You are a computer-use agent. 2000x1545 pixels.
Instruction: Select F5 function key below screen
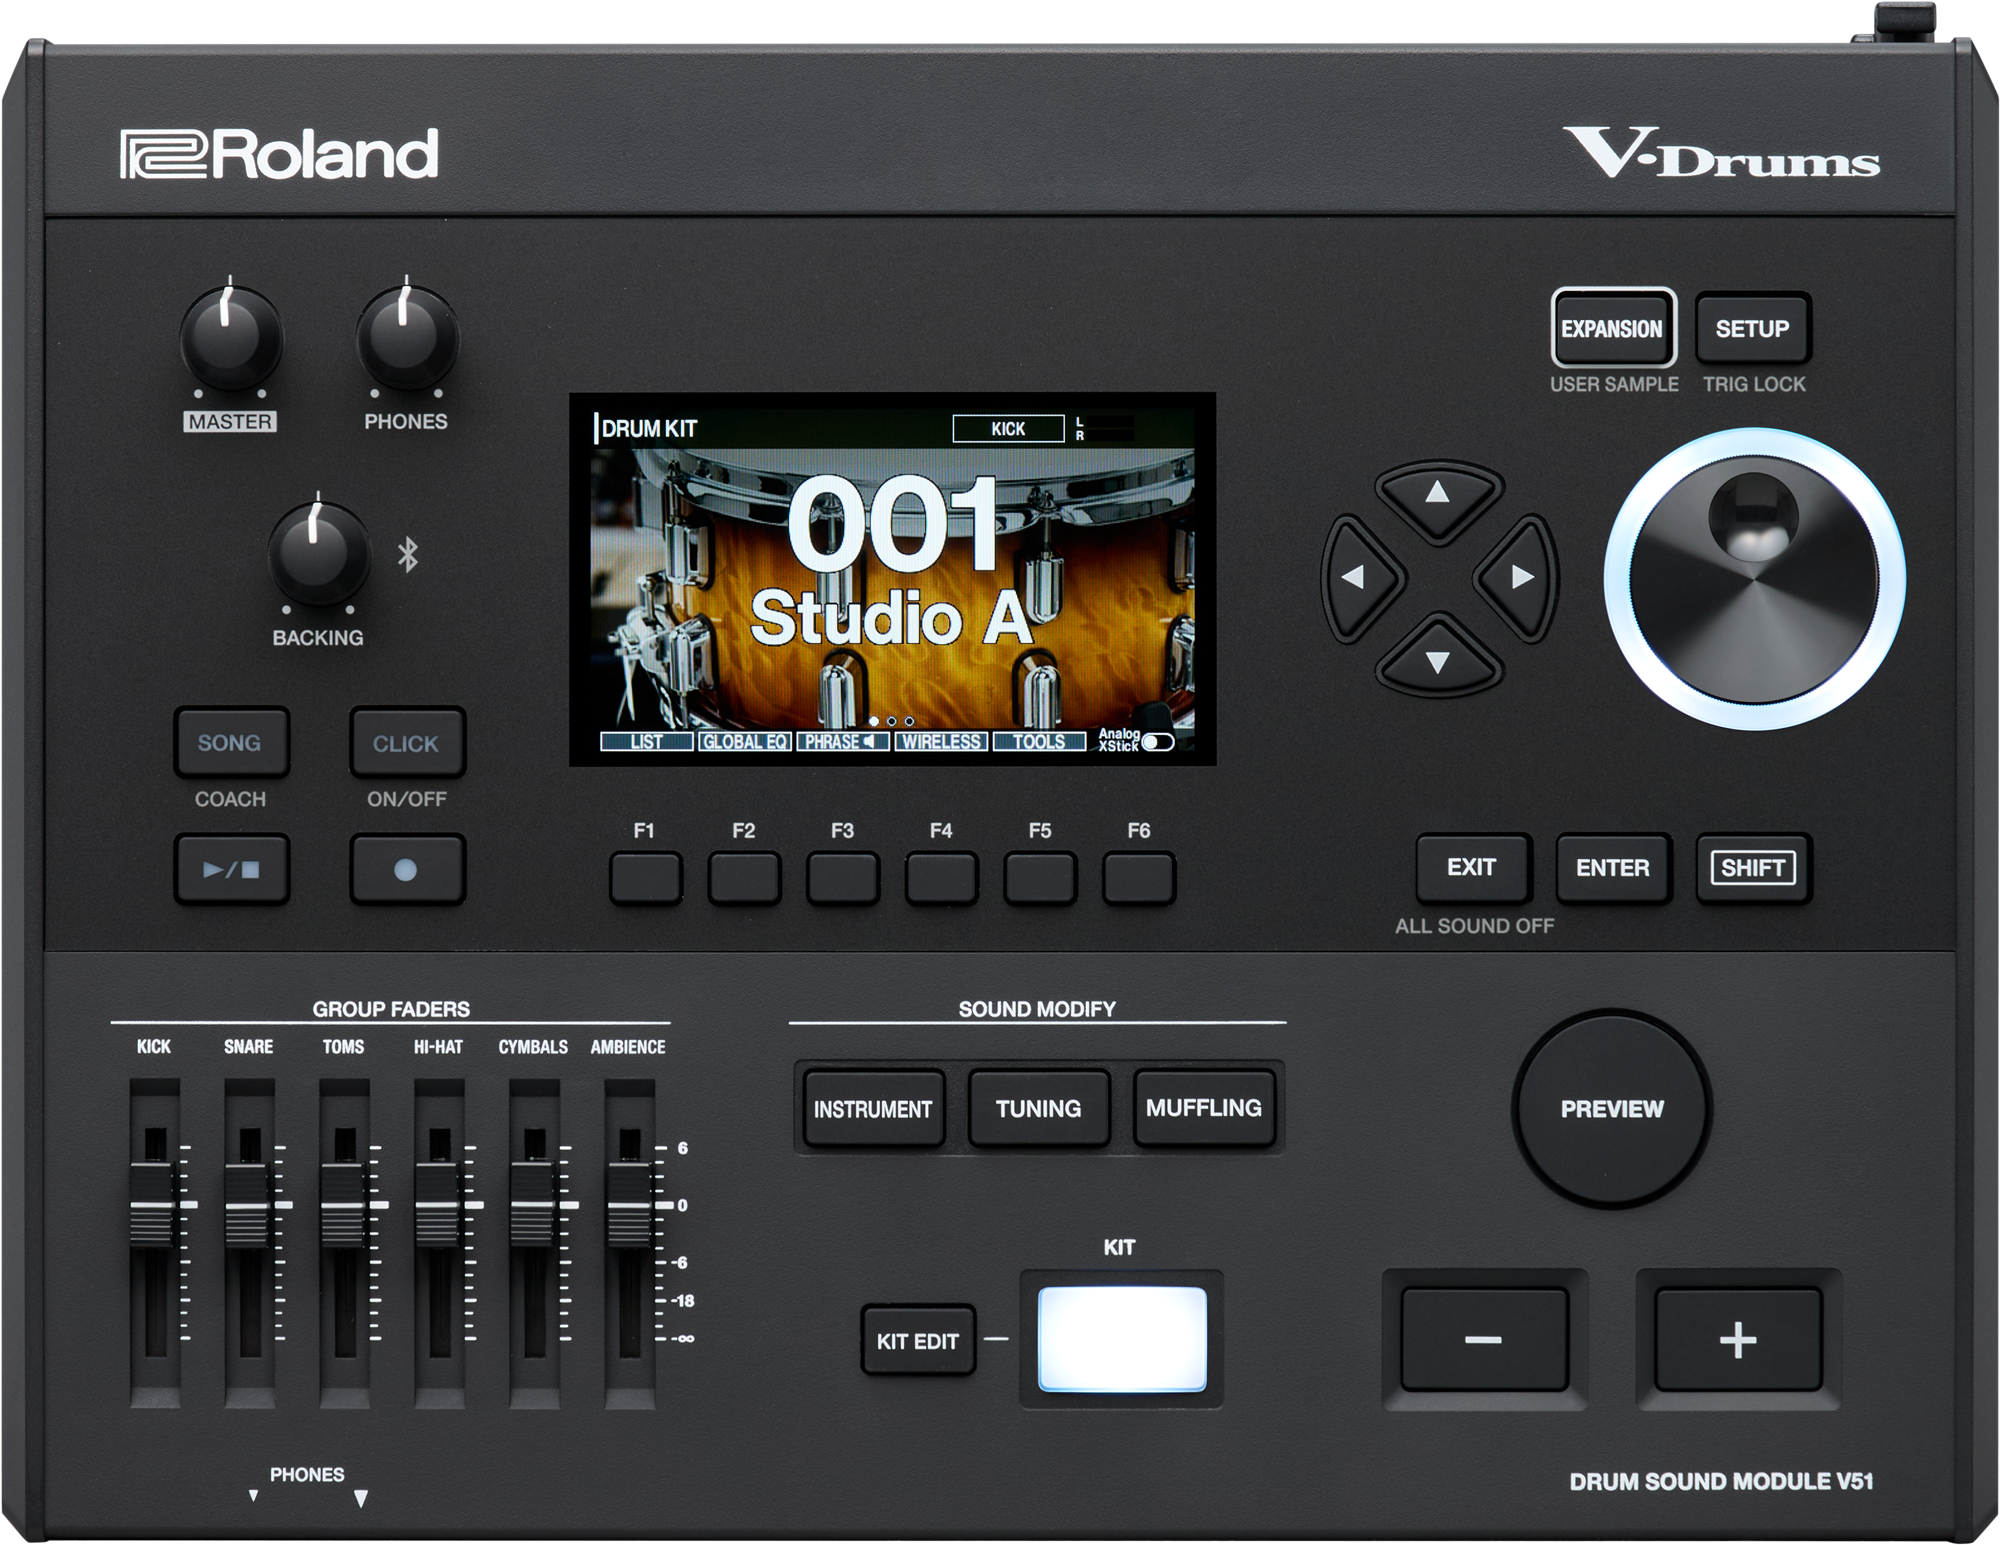tap(1040, 878)
